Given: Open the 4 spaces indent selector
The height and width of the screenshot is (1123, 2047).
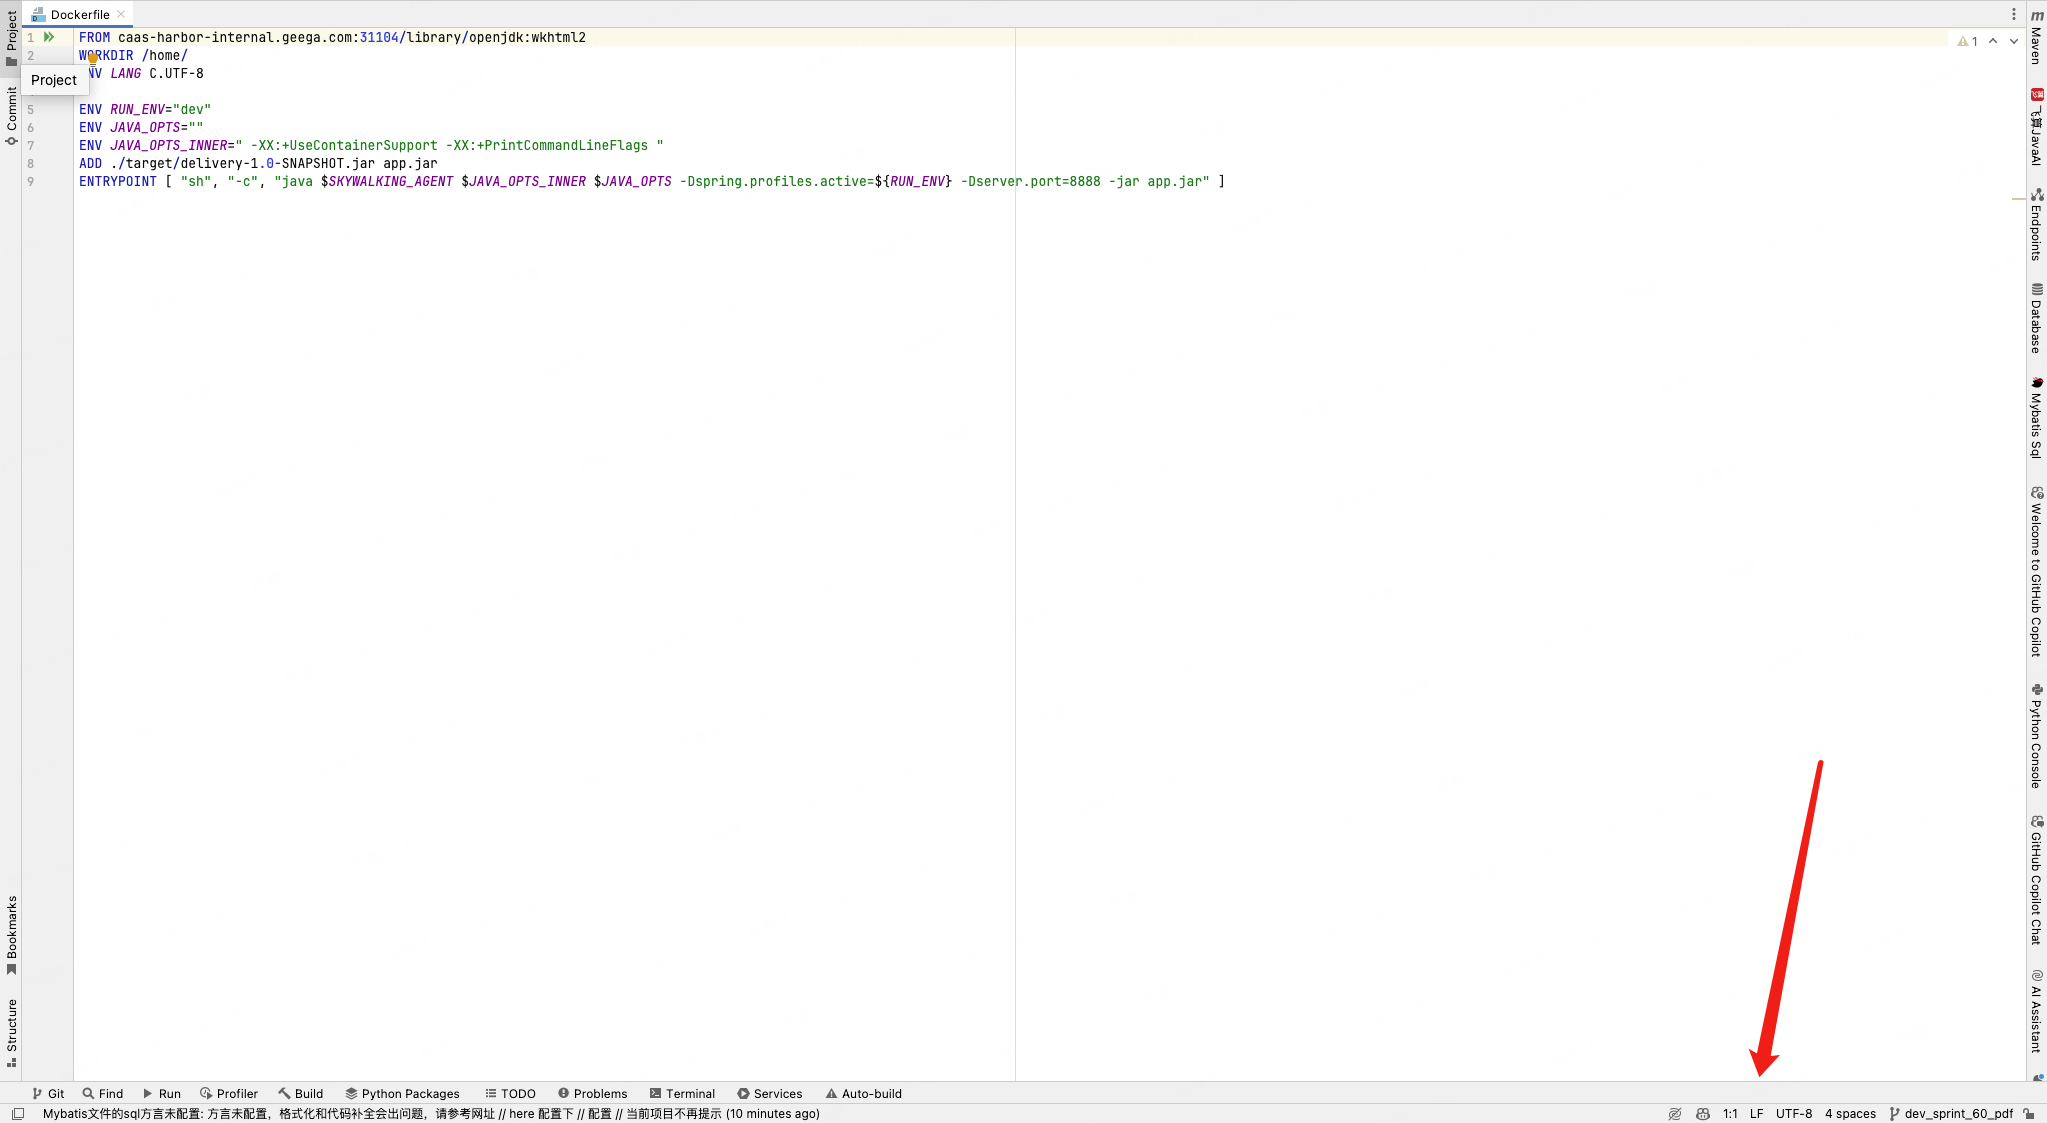Looking at the screenshot, I should tap(1849, 1113).
